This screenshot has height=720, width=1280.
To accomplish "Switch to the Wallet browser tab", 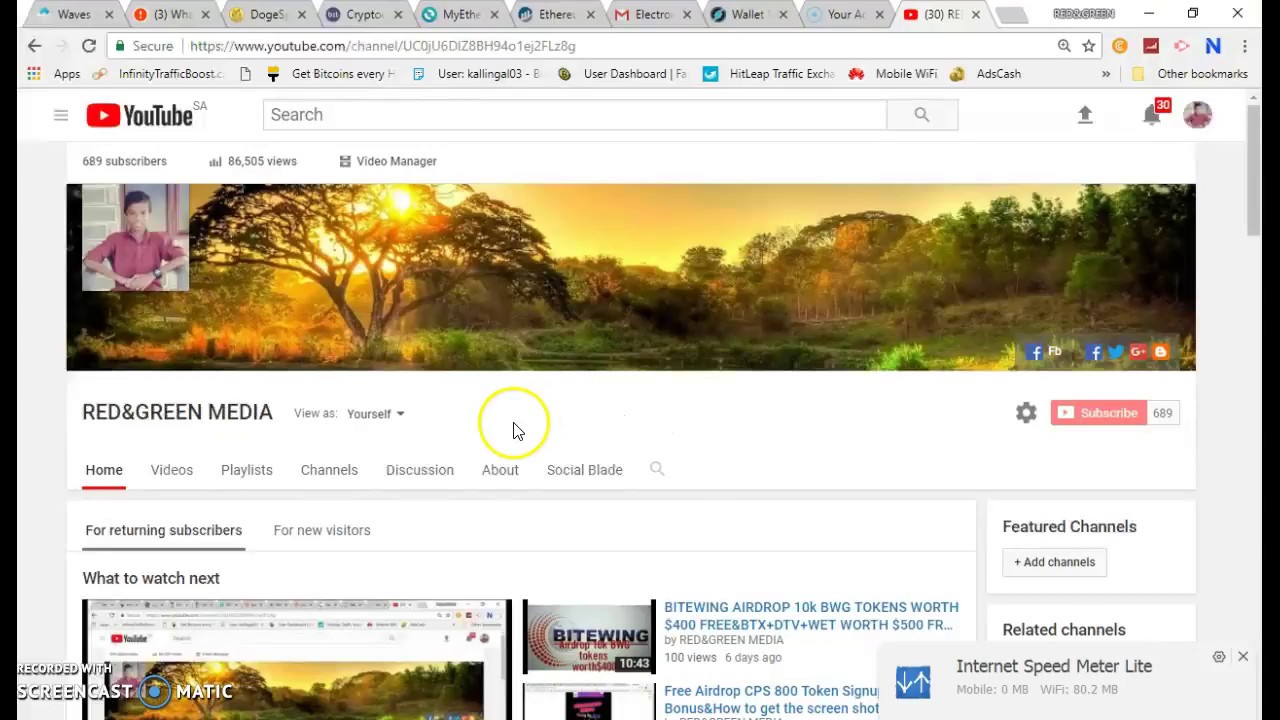I will (x=748, y=14).
